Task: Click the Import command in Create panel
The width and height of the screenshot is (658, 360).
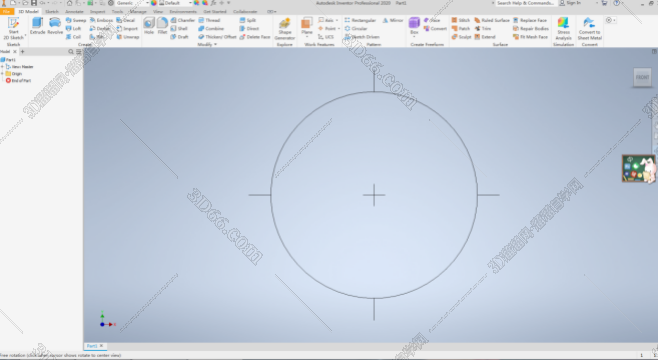Action: click(x=127, y=29)
